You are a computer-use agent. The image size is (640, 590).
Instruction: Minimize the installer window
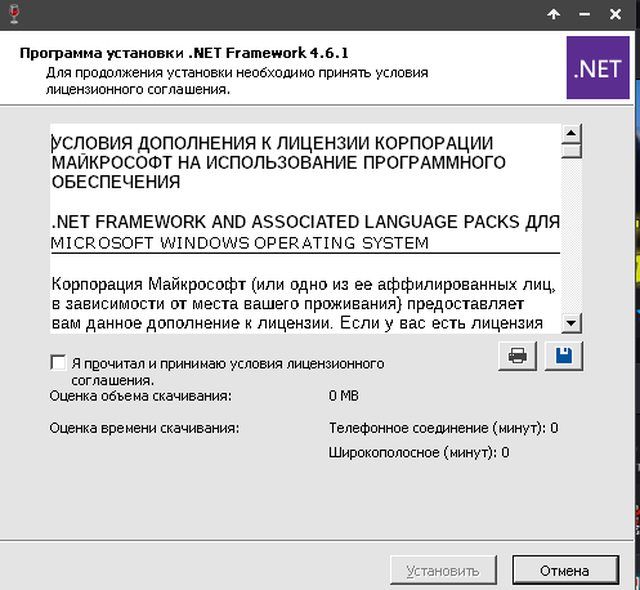point(584,15)
